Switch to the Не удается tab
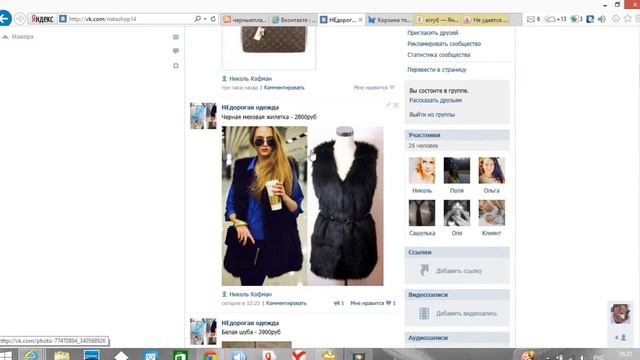Screen dimensions: 640x360 tap(485, 20)
